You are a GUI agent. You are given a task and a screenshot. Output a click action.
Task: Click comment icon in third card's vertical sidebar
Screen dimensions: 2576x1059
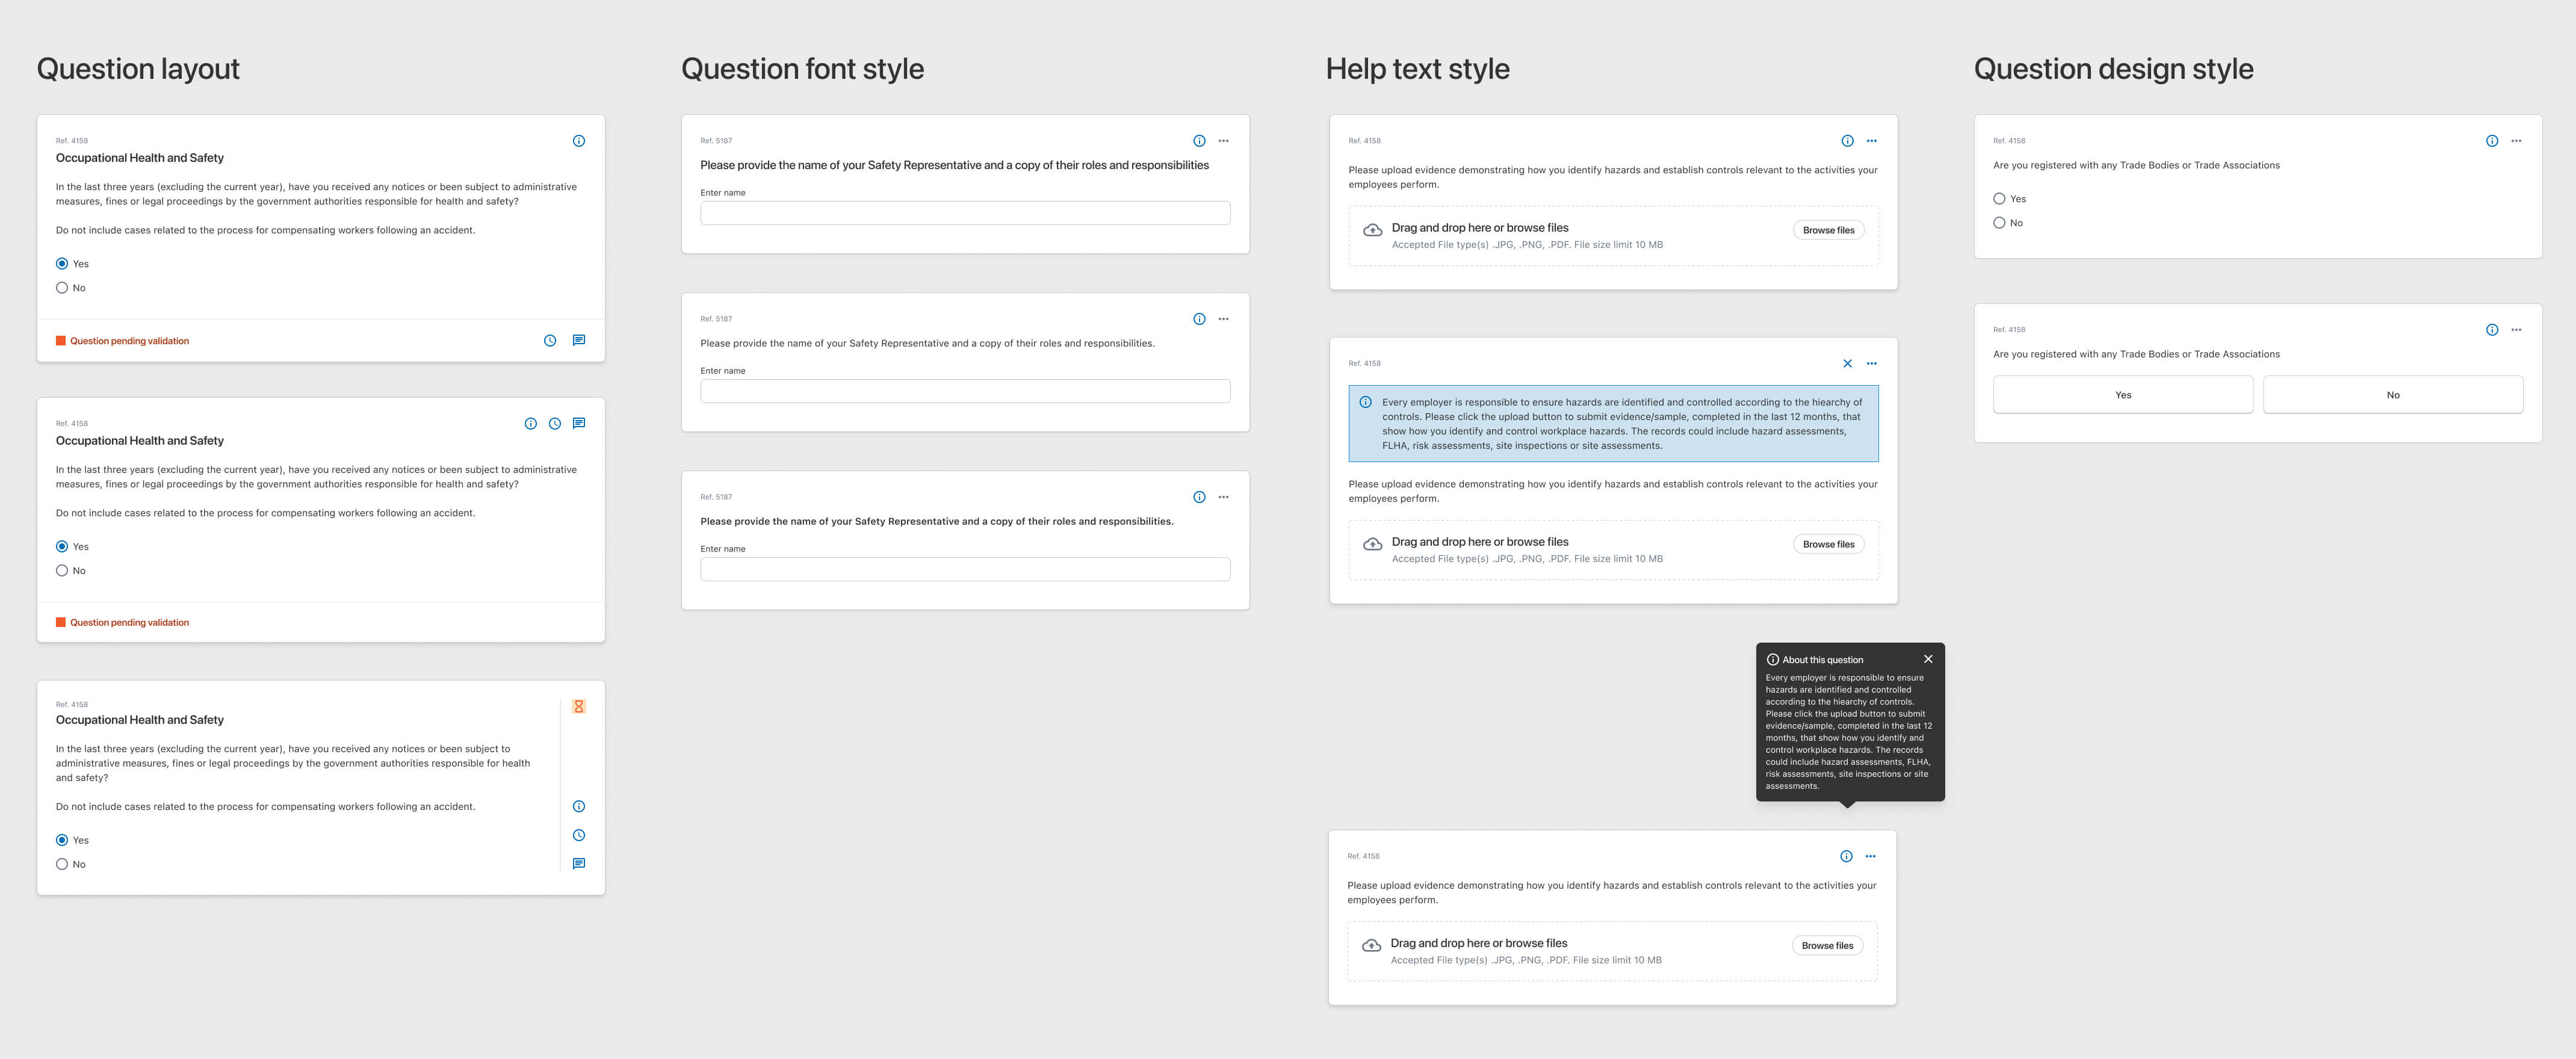click(578, 864)
